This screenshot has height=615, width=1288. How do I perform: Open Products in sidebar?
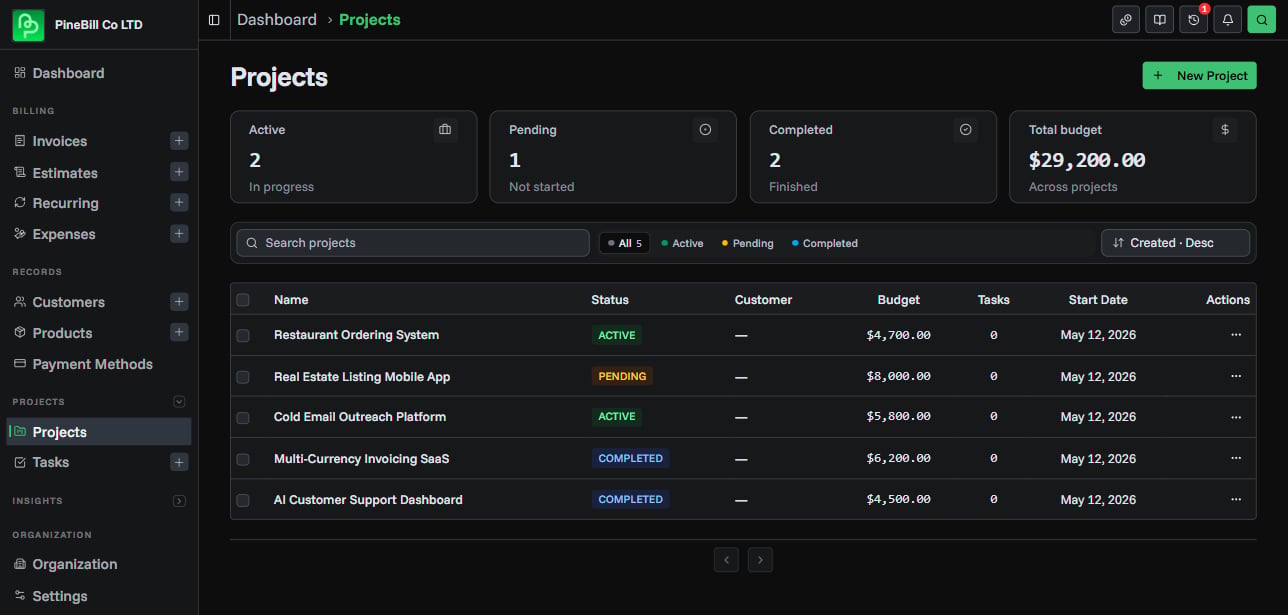62,333
